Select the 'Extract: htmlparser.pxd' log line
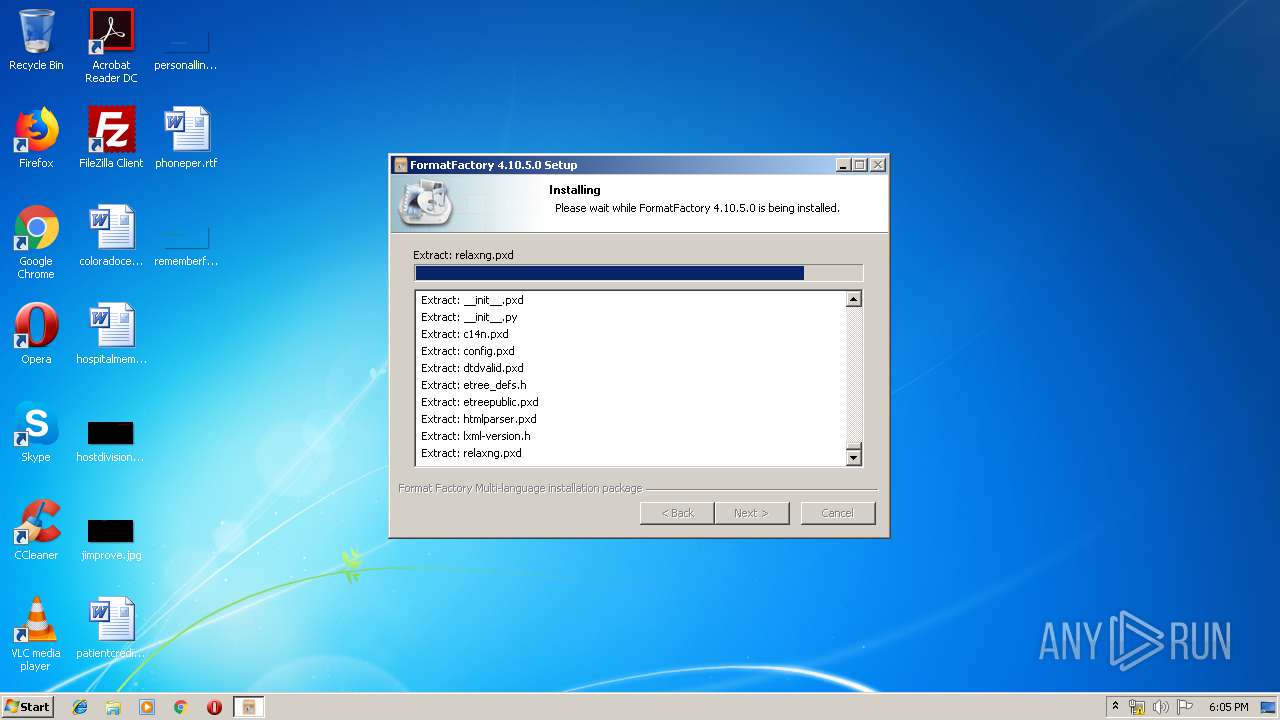Viewport: 1280px width, 720px height. coord(479,419)
